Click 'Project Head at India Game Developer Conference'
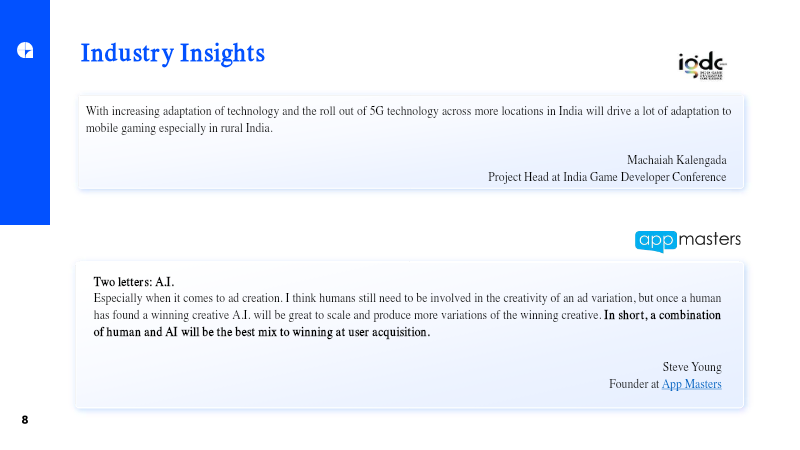Viewport: 800px width, 450px height. pyautogui.click(x=607, y=177)
